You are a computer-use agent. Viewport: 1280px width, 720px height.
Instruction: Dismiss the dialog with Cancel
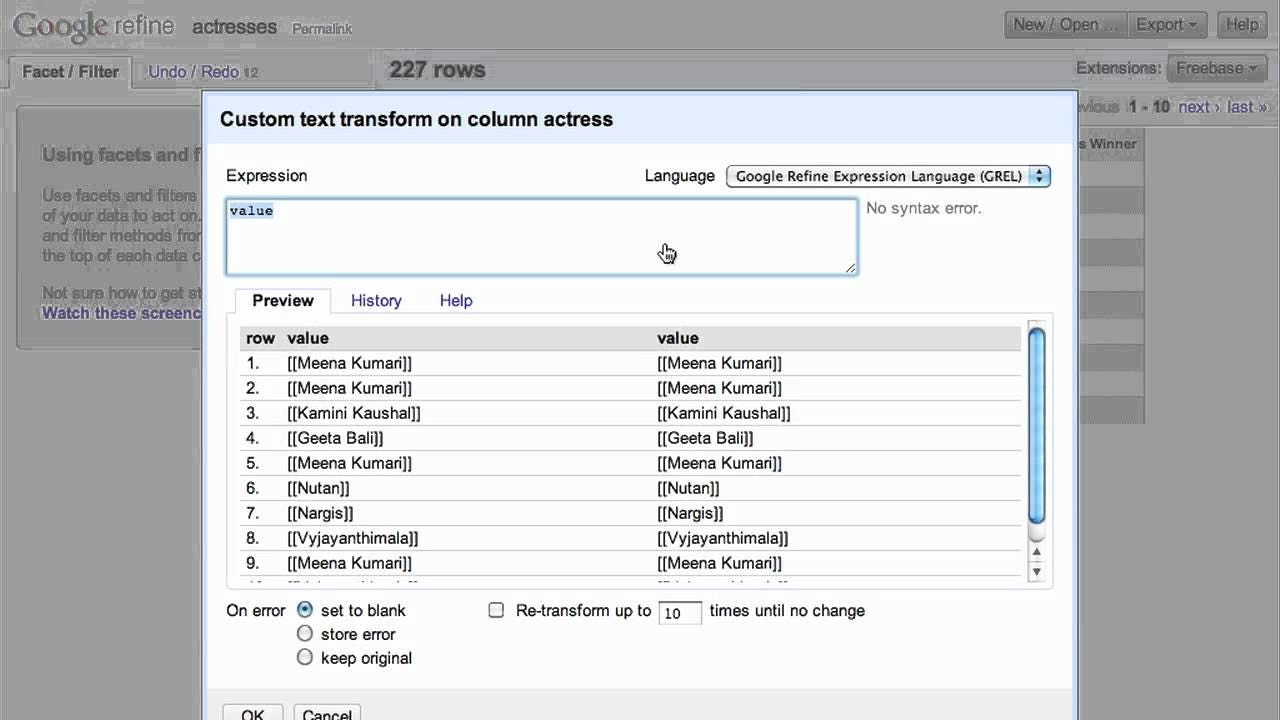pyautogui.click(x=326, y=714)
